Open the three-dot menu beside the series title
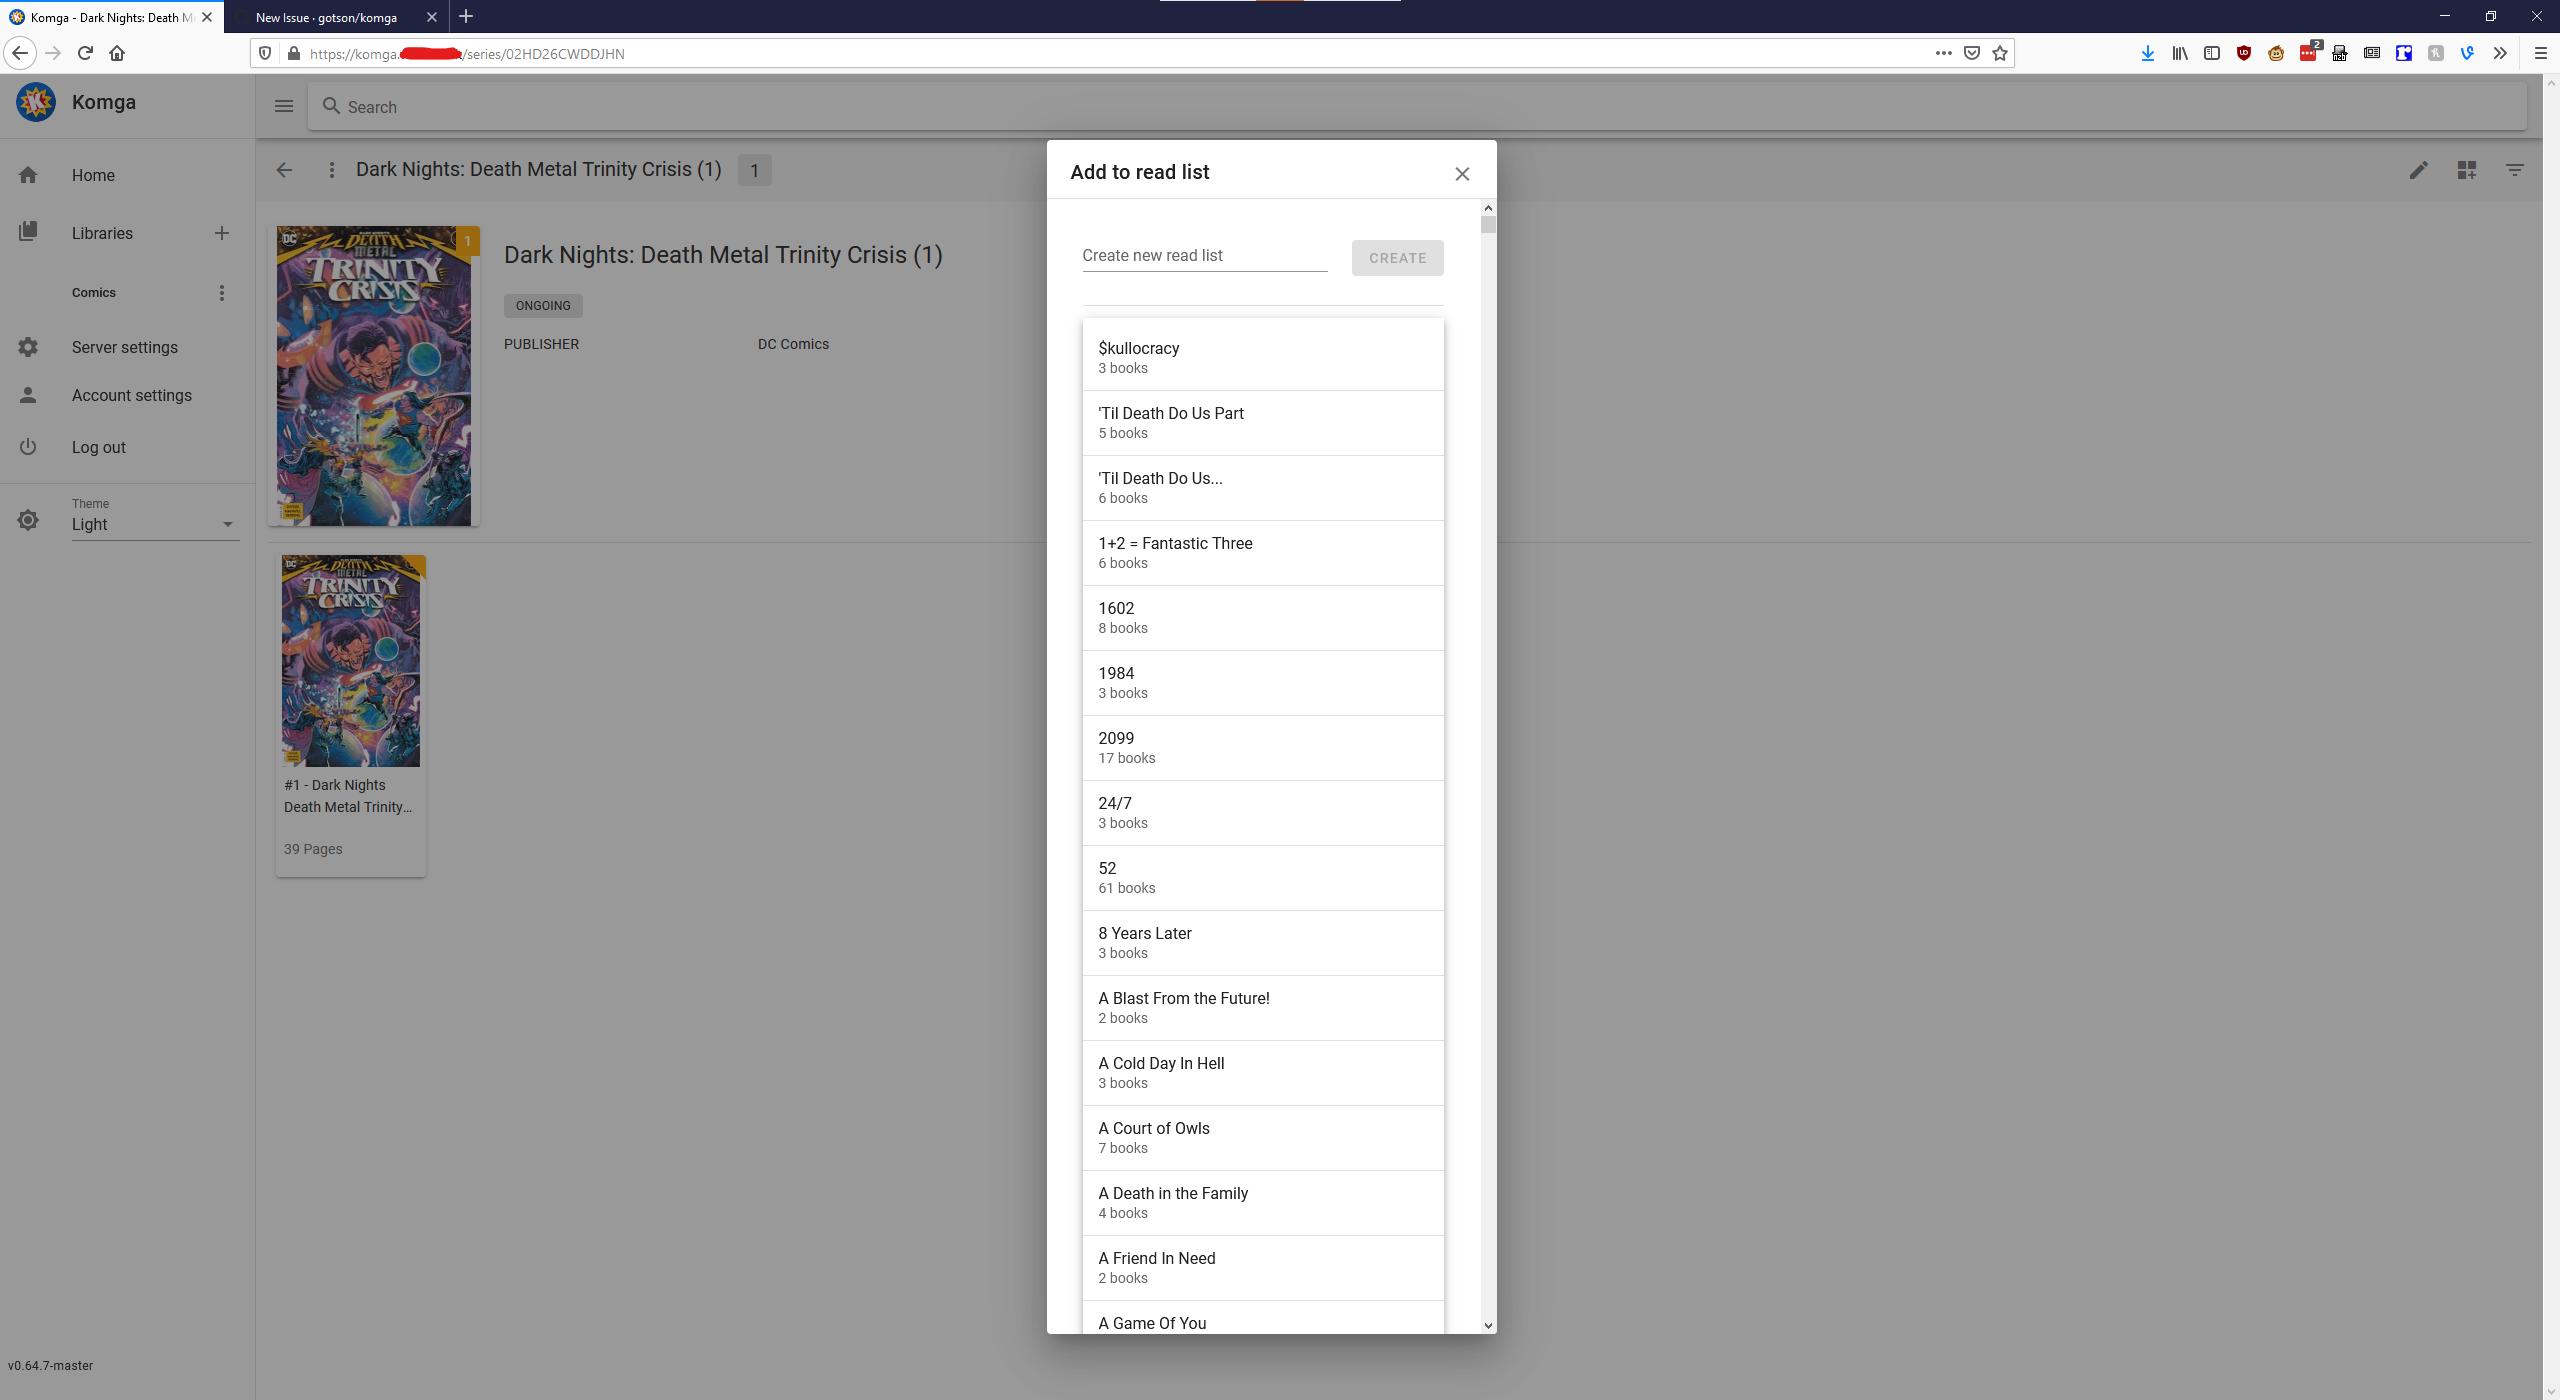Viewport: 2560px width, 1400px height. coord(332,170)
